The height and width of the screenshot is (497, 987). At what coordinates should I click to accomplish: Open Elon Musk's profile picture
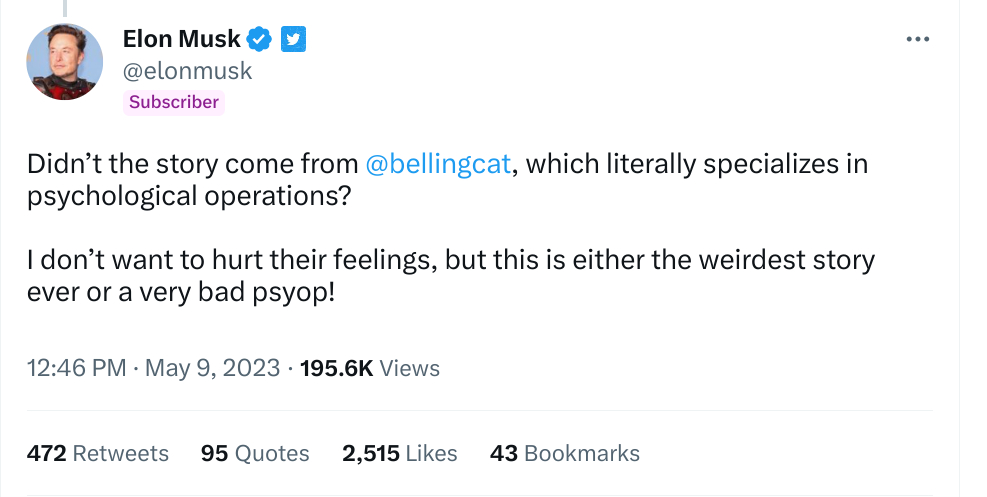tap(64, 62)
